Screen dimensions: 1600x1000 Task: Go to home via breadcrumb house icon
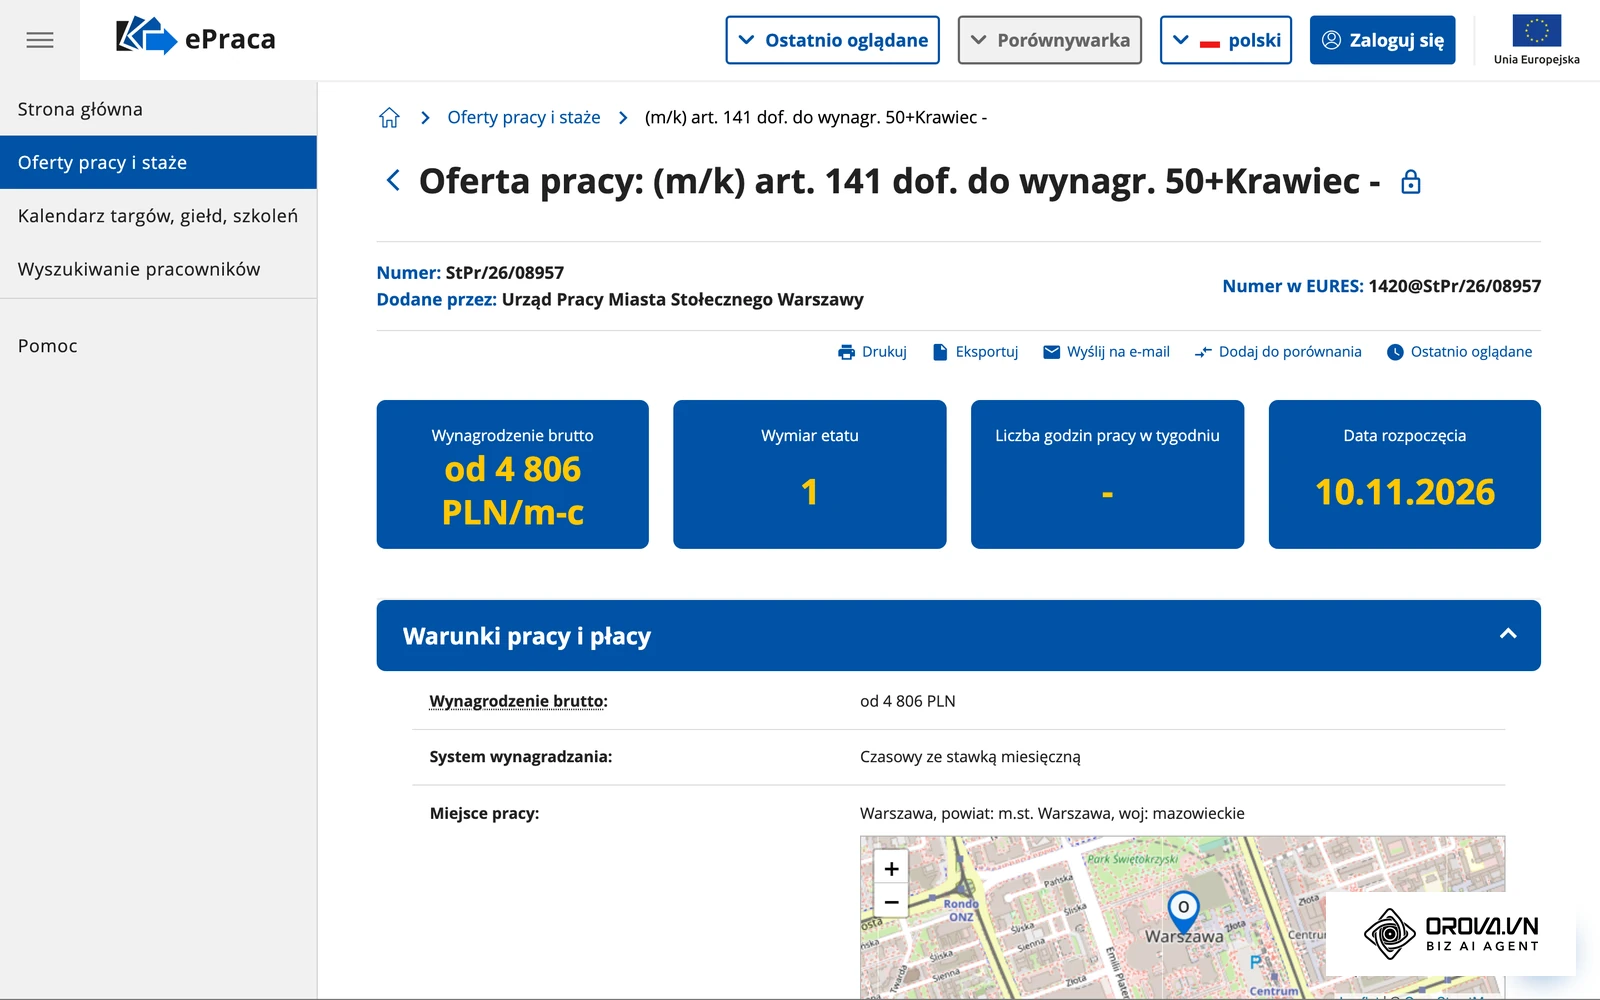389,118
